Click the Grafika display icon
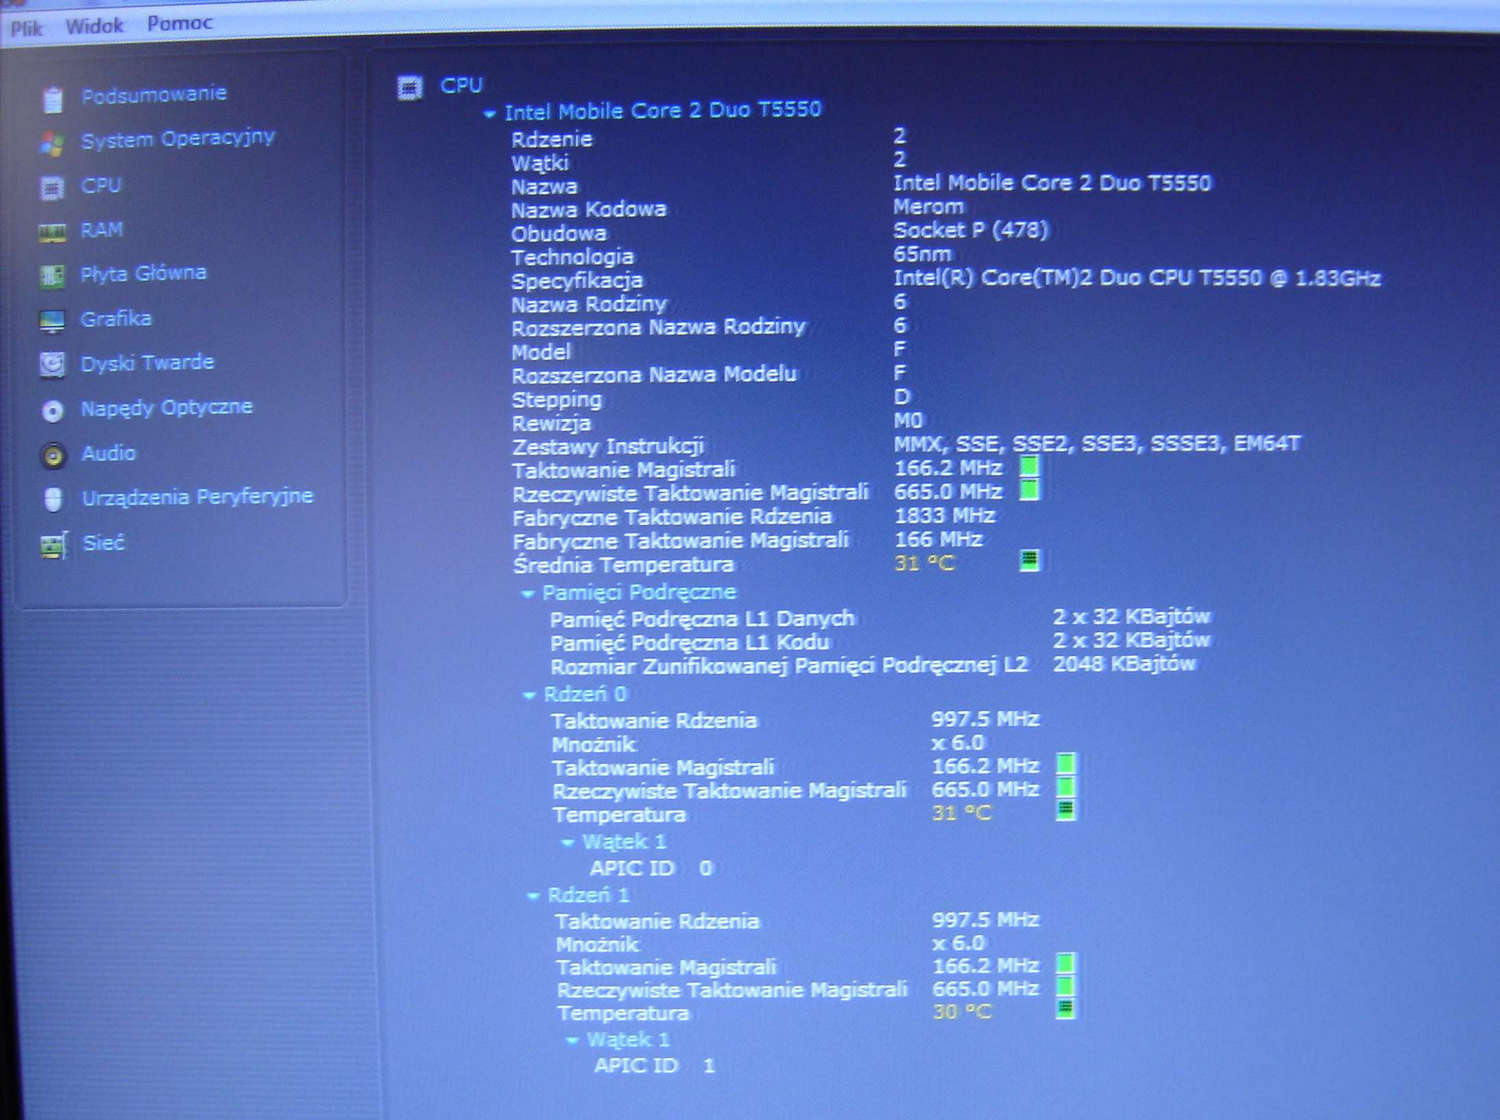This screenshot has height=1120, width=1500. [54, 318]
